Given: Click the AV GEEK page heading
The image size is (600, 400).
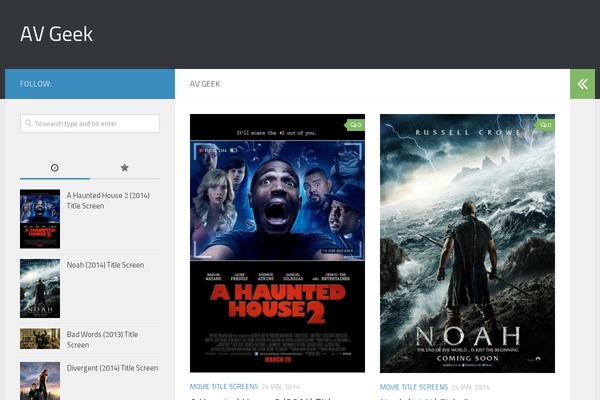Looking at the screenshot, I should 205,84.
